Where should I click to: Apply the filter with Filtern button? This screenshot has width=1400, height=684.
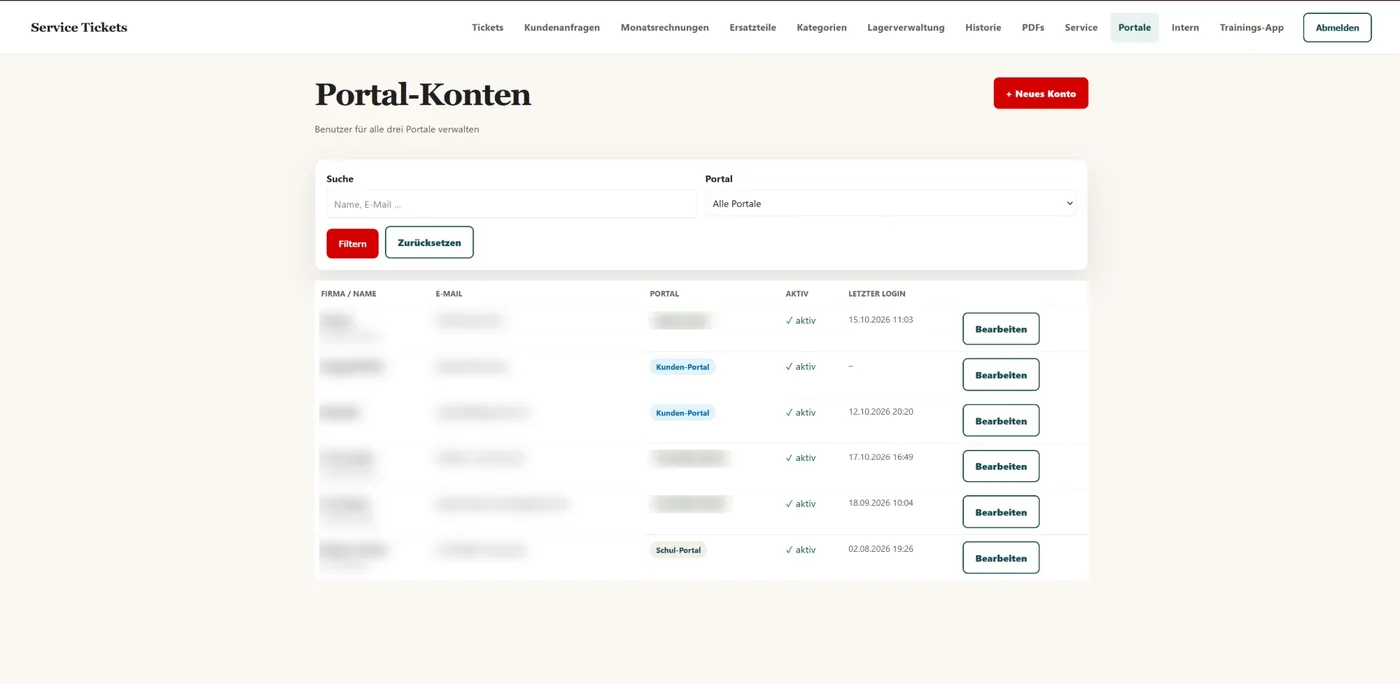352,243
